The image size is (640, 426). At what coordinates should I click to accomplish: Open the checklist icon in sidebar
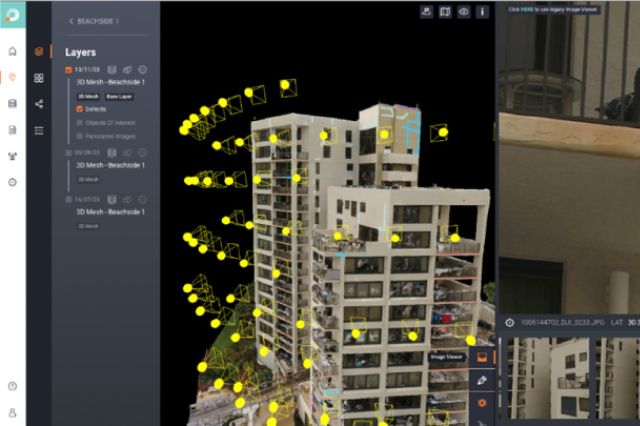coord(38,130)
